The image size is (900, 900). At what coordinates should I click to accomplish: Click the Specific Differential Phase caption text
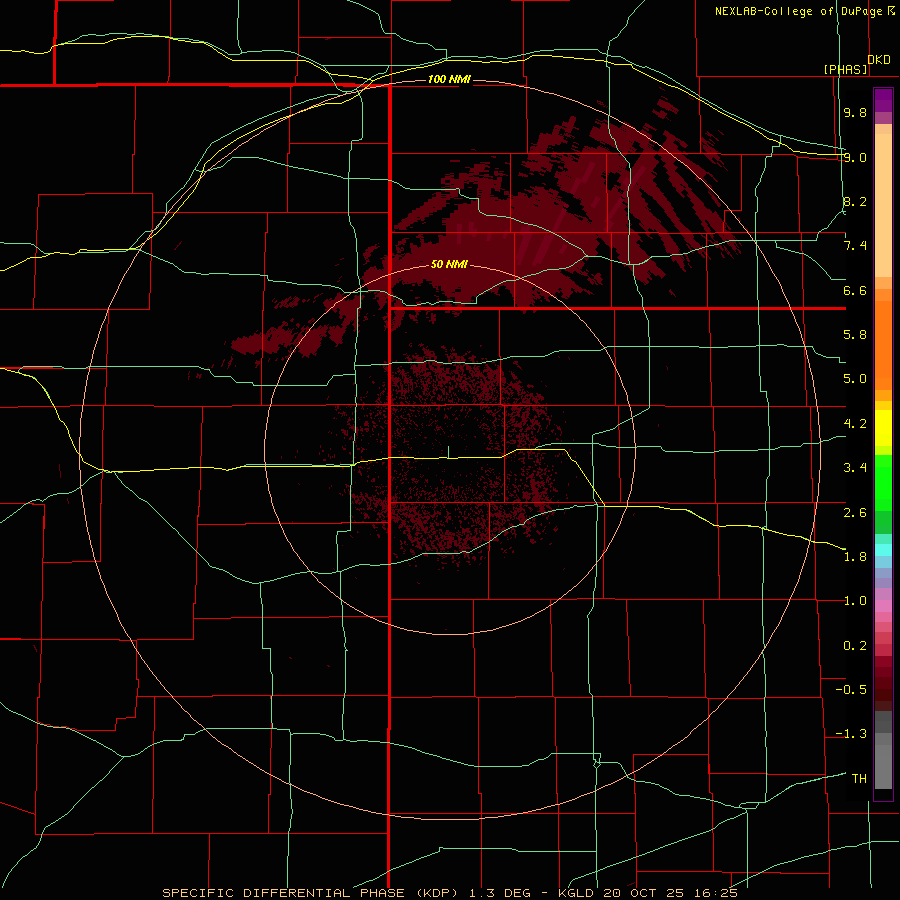pyautogui.click(x=312, y=893)
